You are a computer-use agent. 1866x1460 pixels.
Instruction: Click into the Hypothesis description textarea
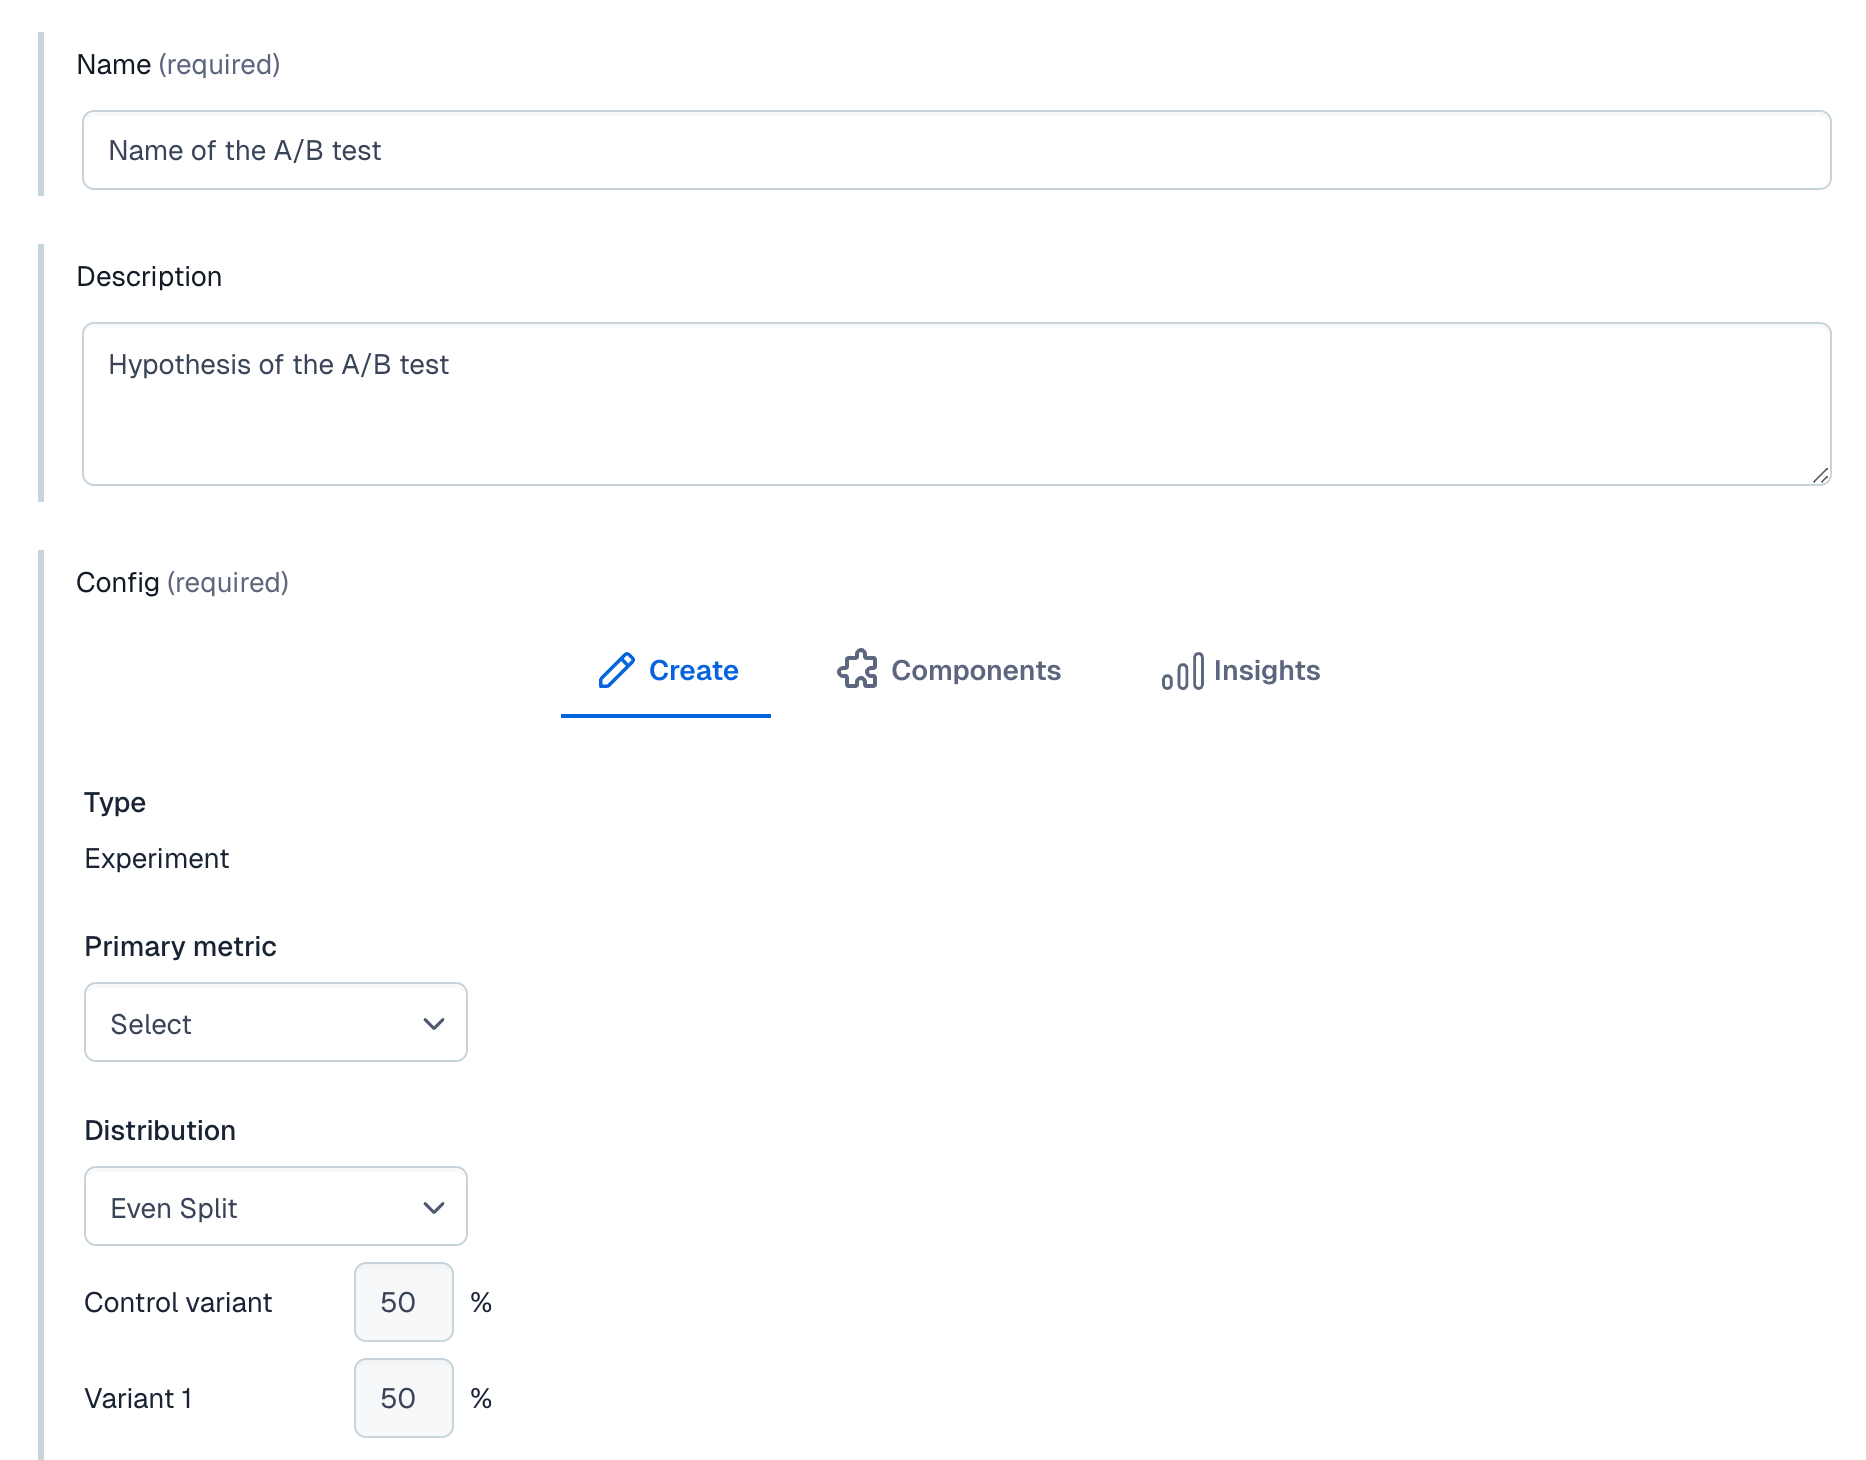coord(955,404)
